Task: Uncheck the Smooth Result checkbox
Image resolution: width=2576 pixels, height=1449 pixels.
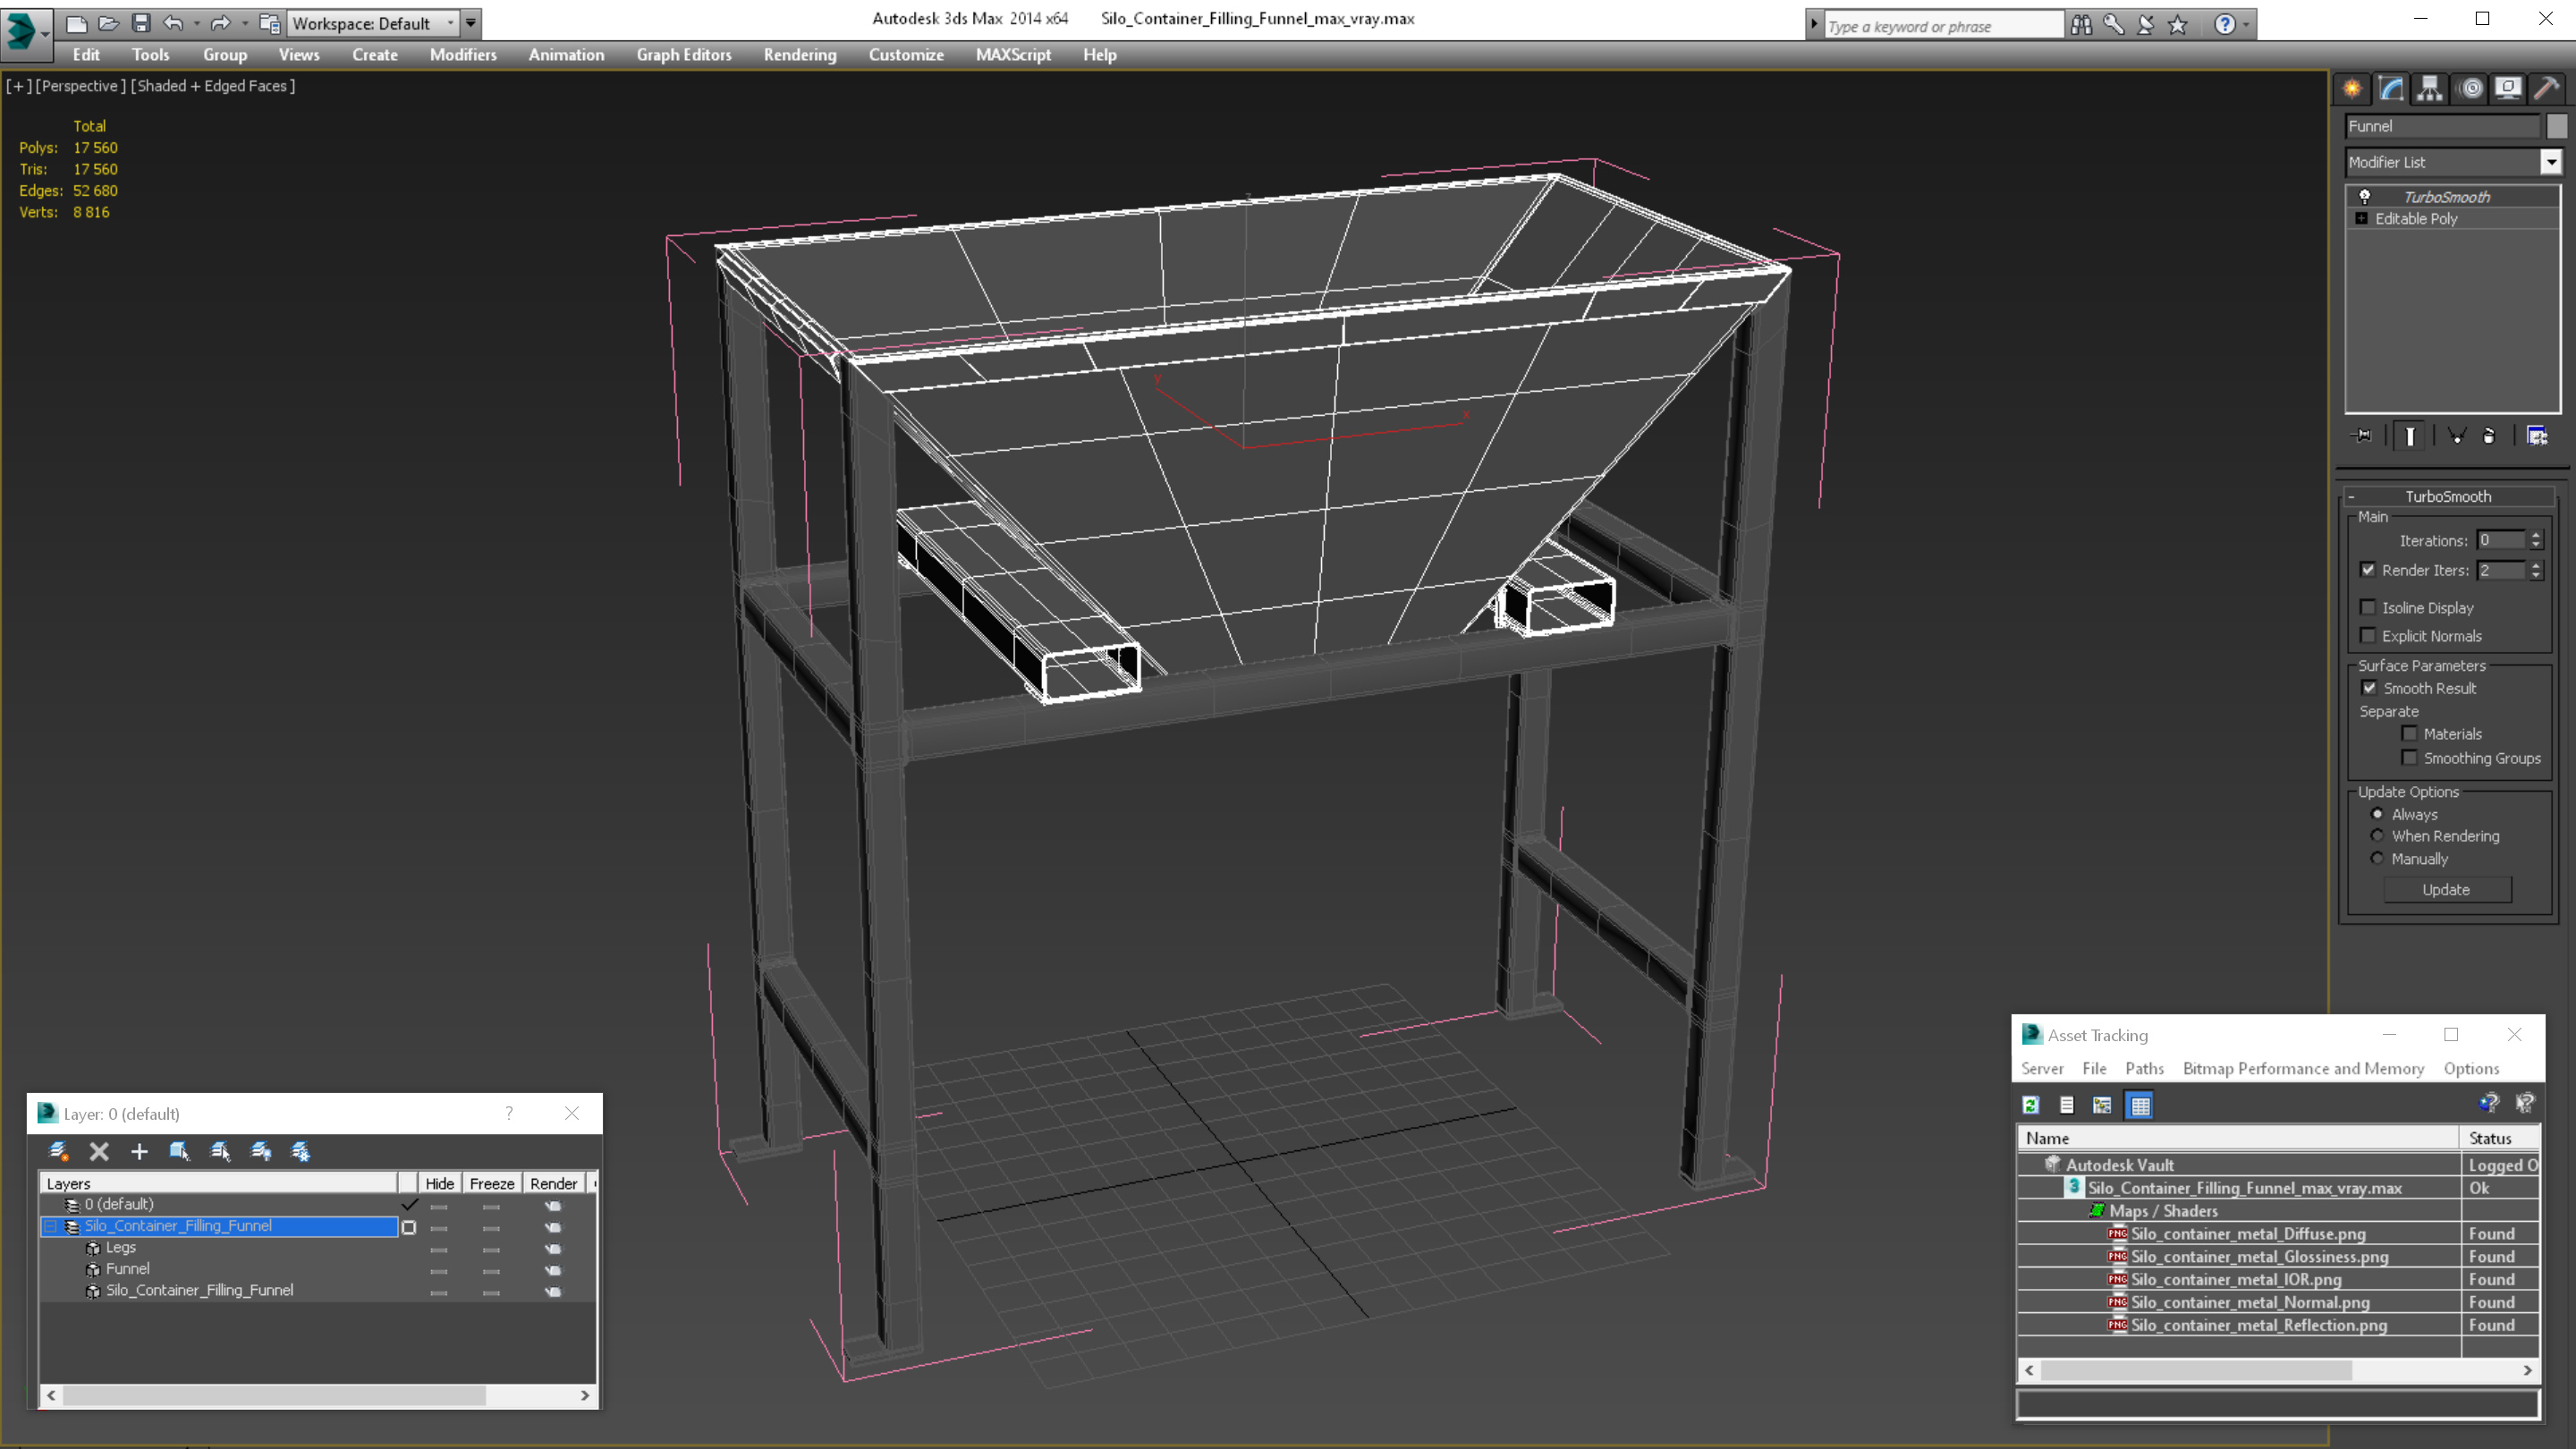Action: pyautogui.click(x=2369, y=688)
